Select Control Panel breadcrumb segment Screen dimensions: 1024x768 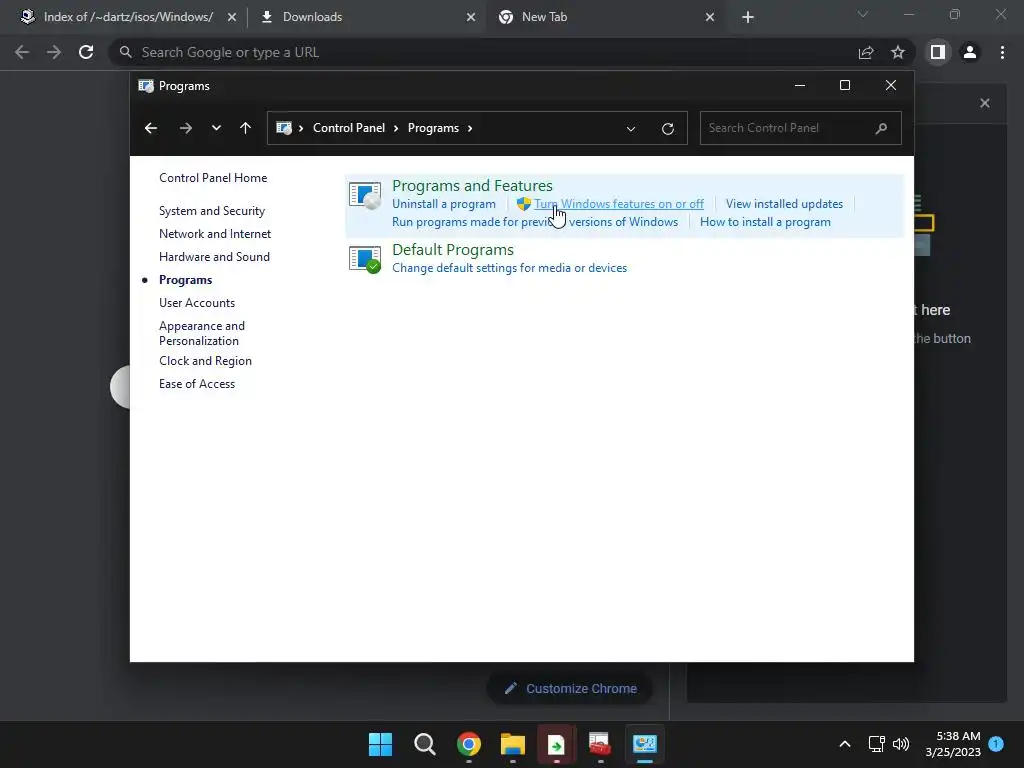(349, 128)
